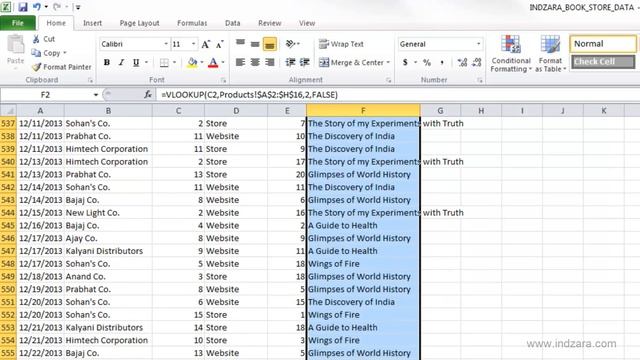
Task: Open the font size dropdown
Action: click(193, 44)
